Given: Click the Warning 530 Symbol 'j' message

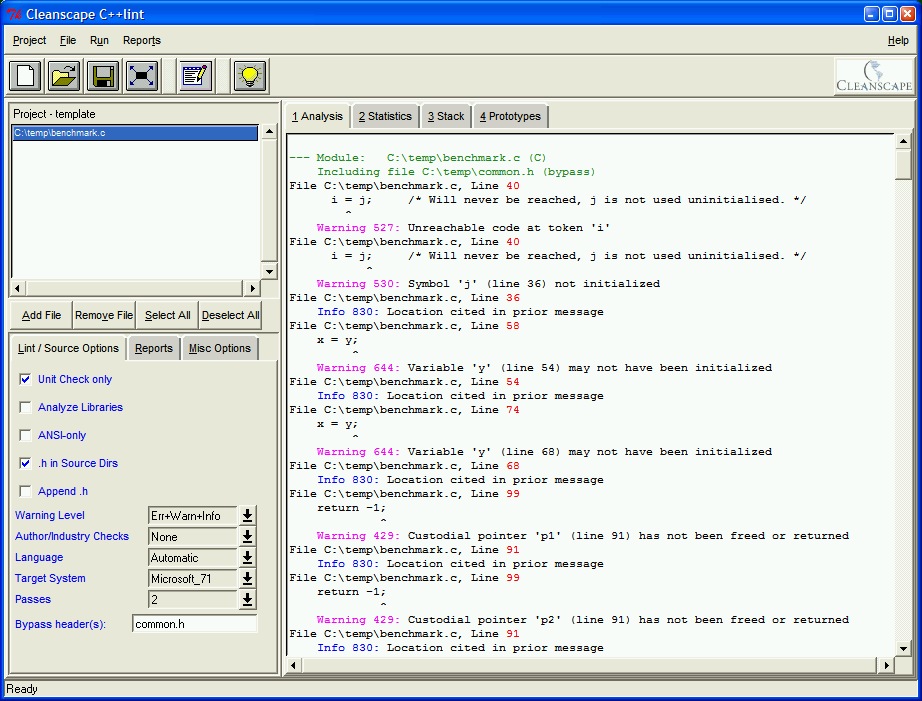Looking at the screenshot, I should click(488, 283).
